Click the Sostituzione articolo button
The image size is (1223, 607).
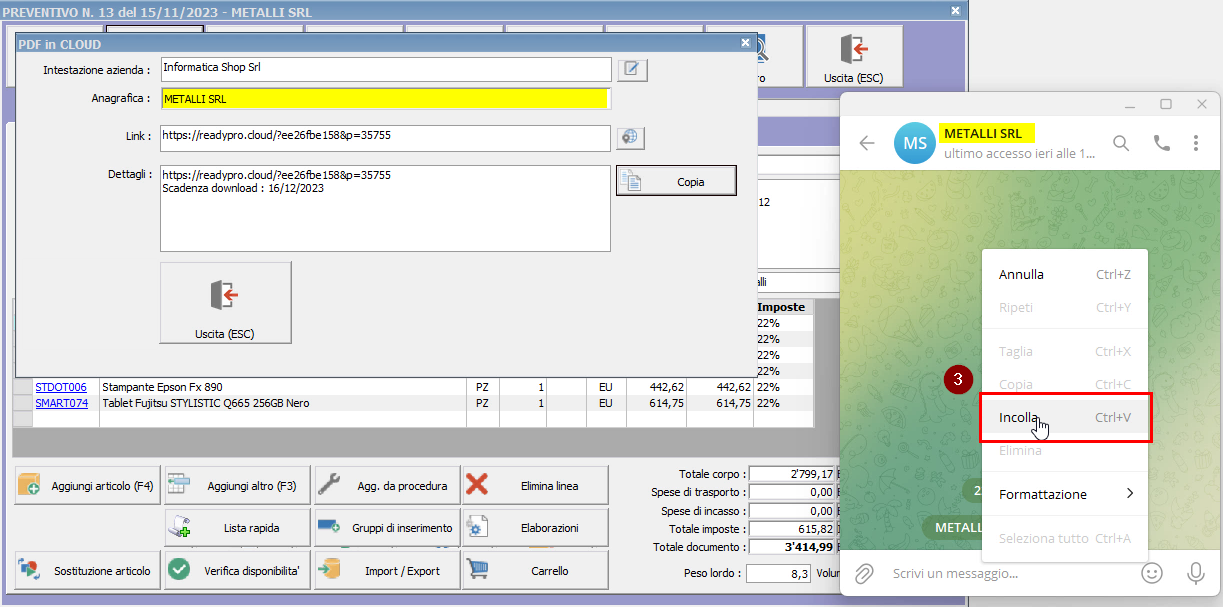[x=88, y=570]
